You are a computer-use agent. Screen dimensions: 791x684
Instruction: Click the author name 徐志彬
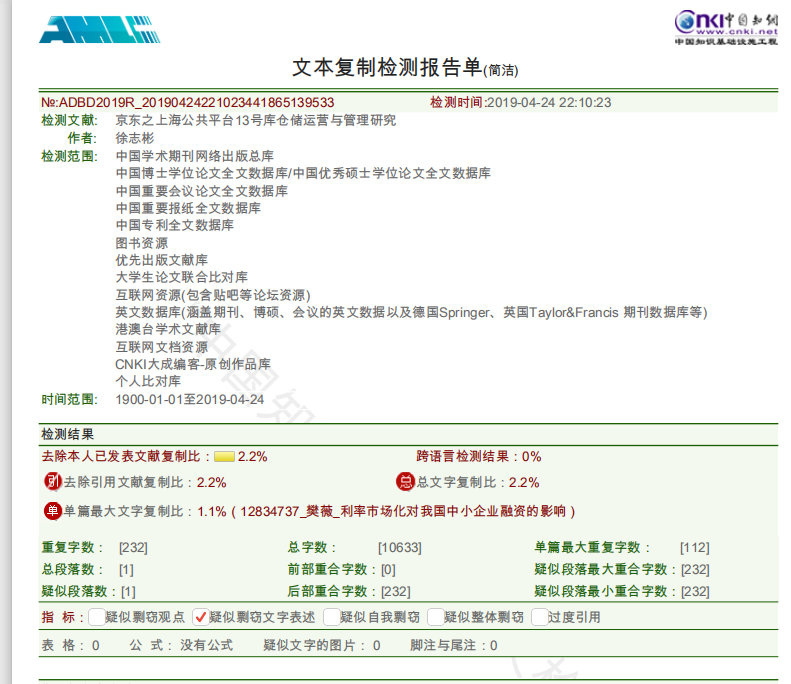click(x=135, y=138)
